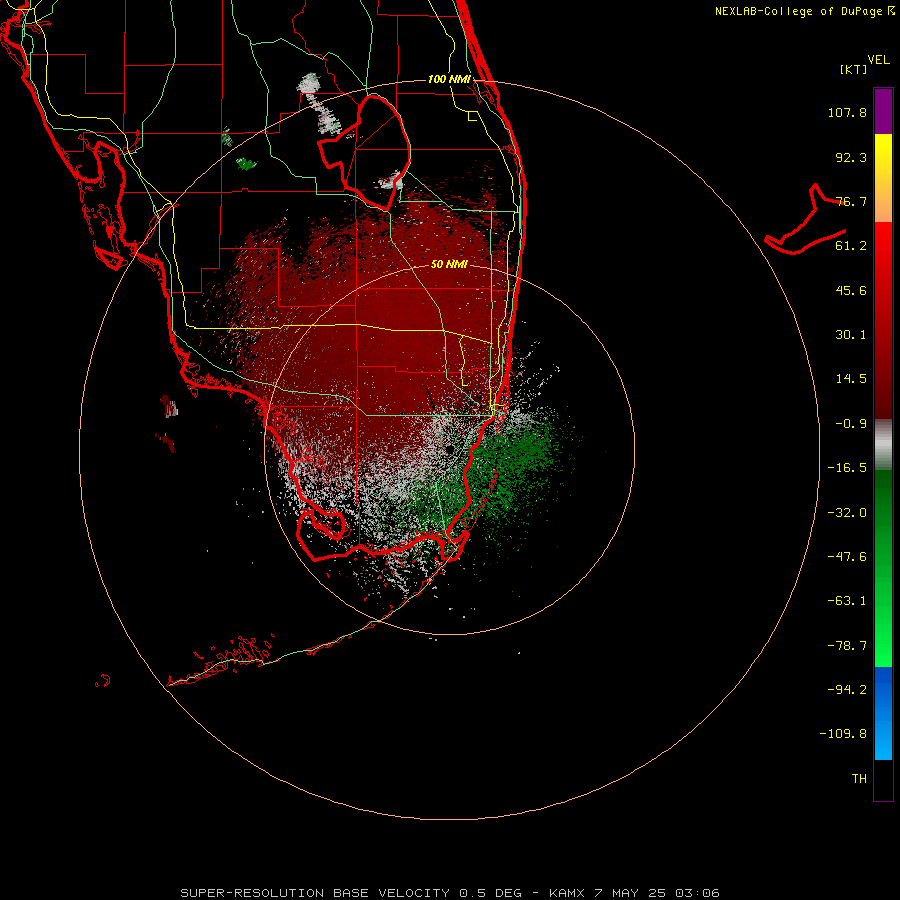900x900 pixels.
Task: Click the blue segment of velocity color bar
Action: [x=883, y=713]
